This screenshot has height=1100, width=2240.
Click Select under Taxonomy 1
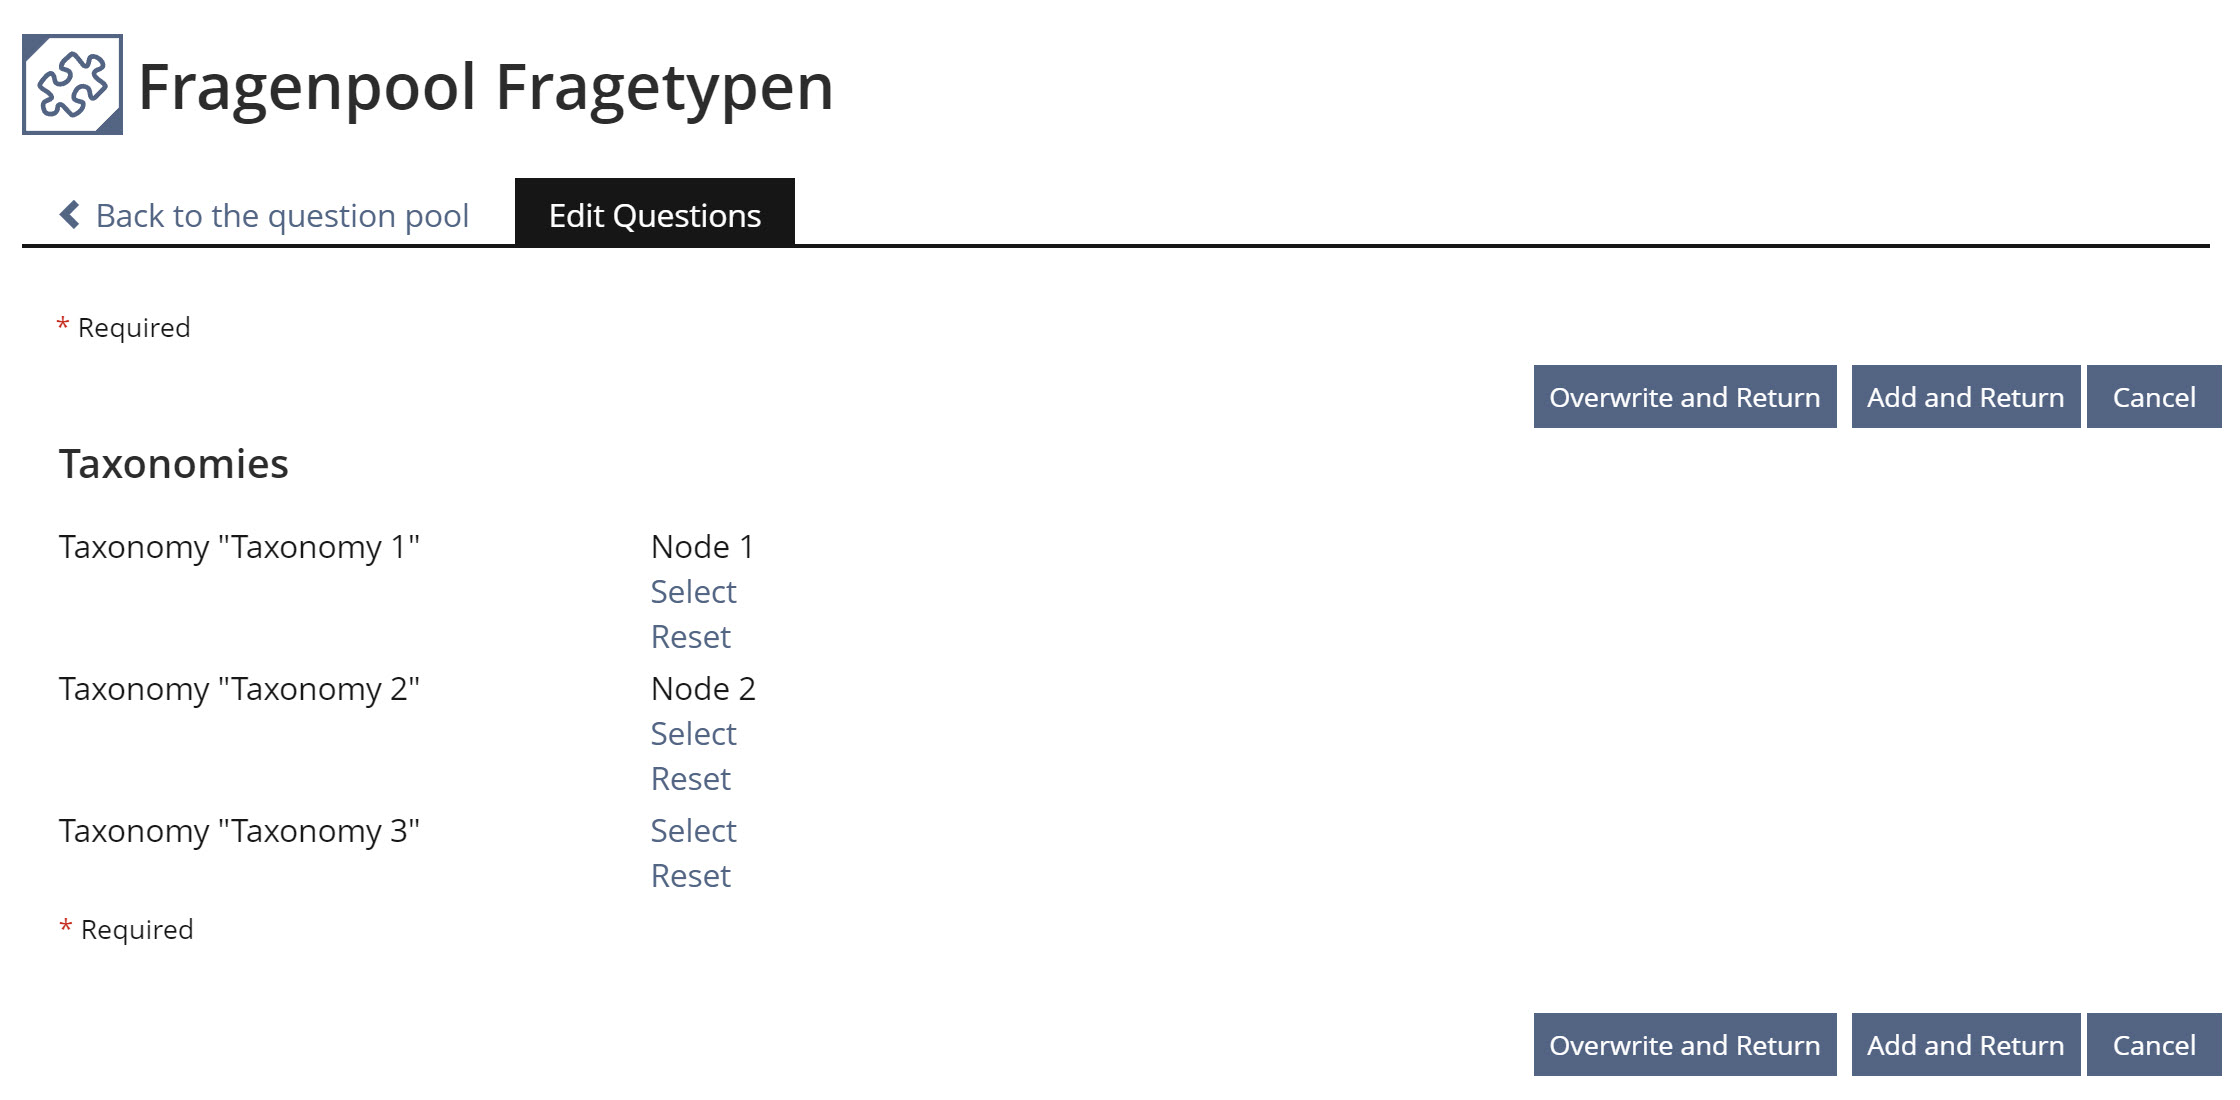(x=693, y=592)
